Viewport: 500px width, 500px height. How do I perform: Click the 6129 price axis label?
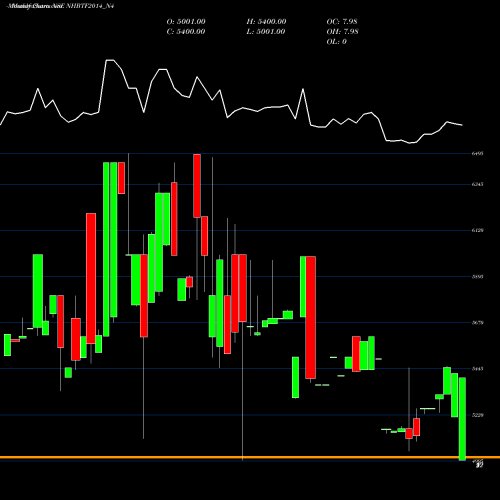(x=477, y=230)
